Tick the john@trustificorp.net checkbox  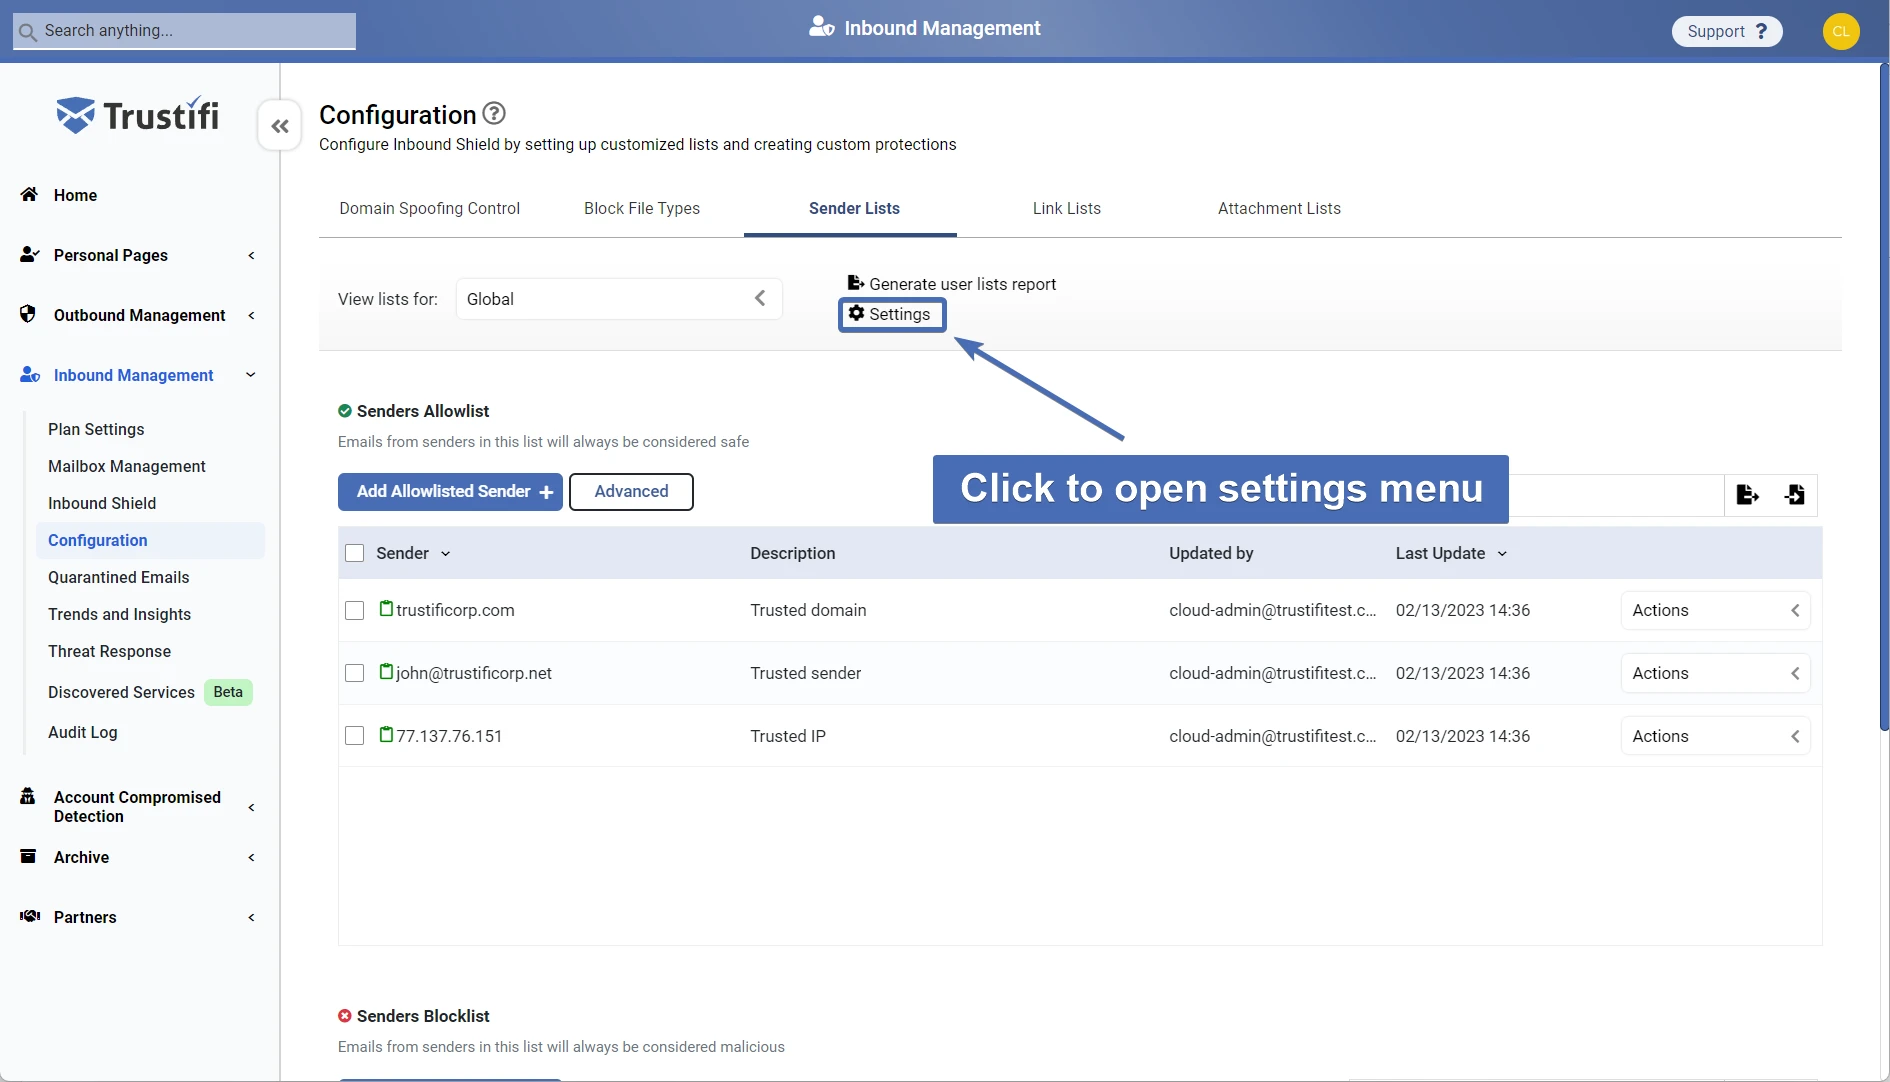pyautogui.click(x=354, y=673)
